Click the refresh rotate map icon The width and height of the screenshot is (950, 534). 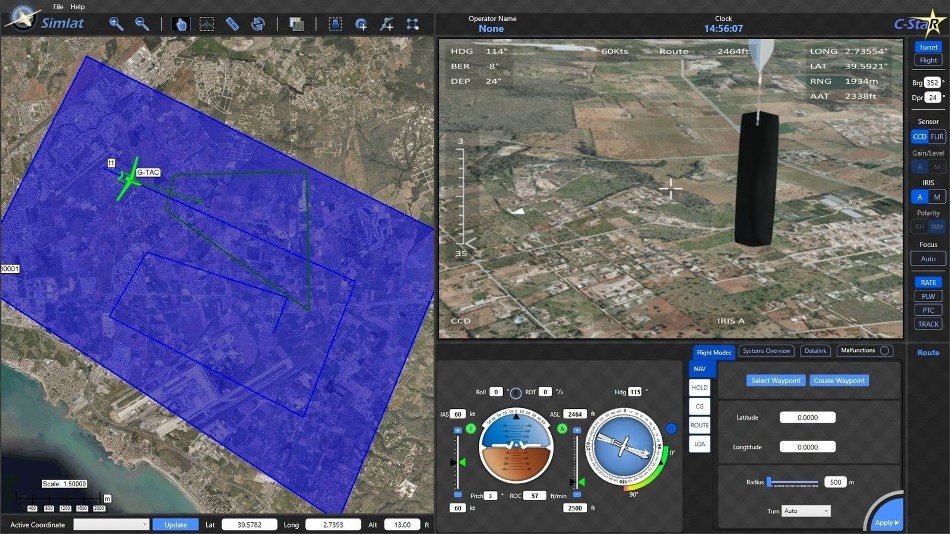coord(258,24)
